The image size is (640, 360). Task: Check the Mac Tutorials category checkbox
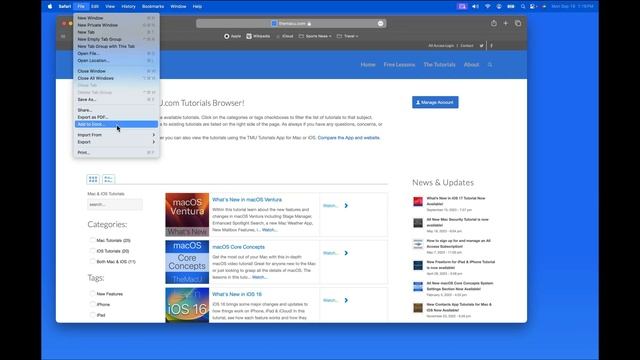tap(92, 240)
